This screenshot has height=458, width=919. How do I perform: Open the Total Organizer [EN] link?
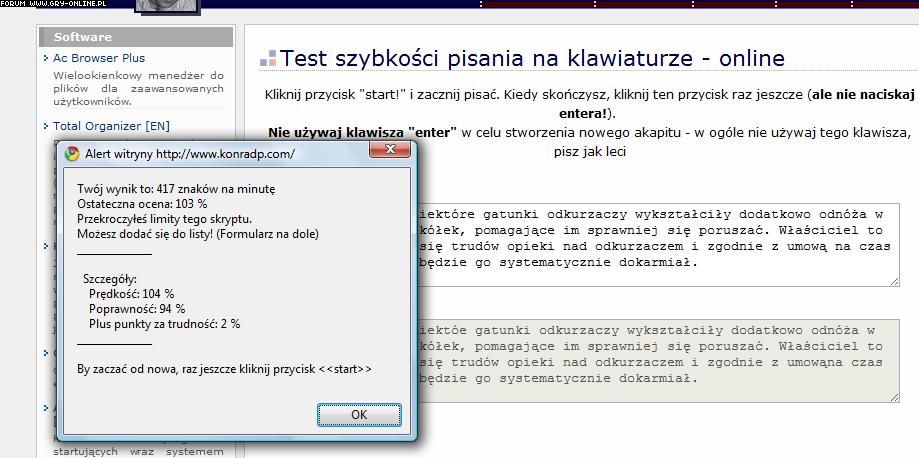coord(111,126)
